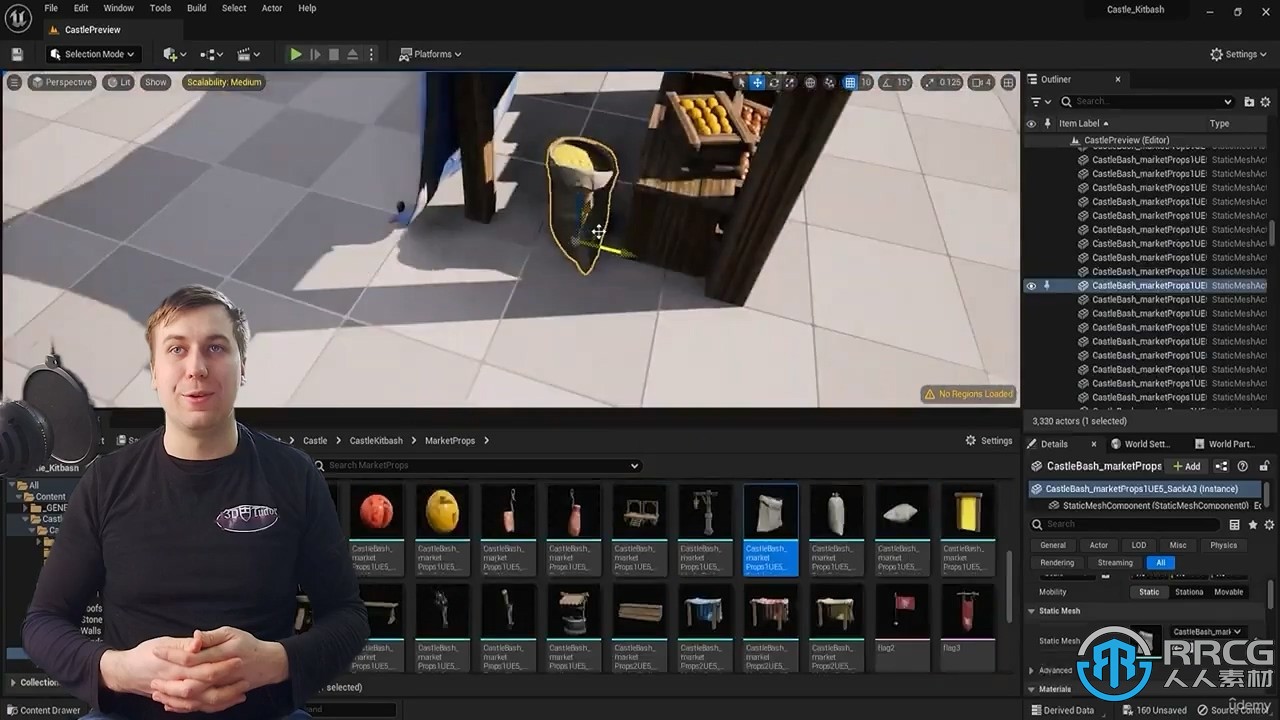Open the viewport Show menu
This screenshot has height=720, width=1280.
click(x=156, y=82)
